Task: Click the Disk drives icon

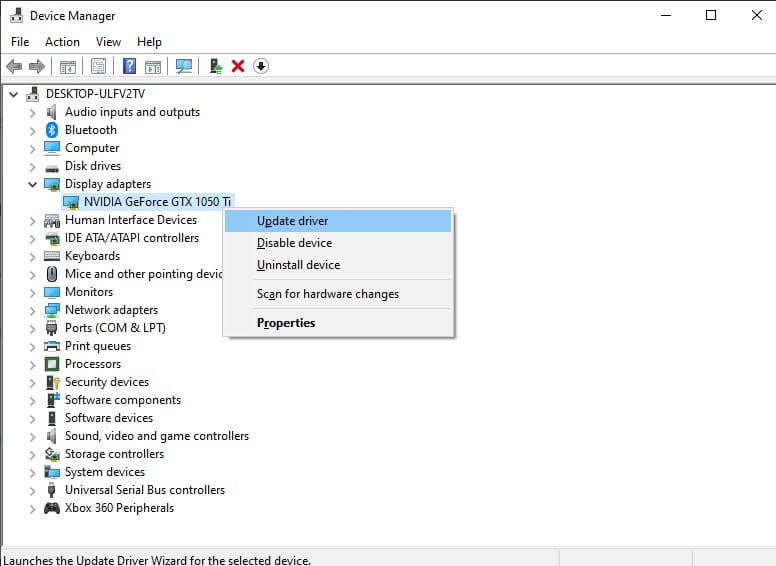Action: click(52, 167)
